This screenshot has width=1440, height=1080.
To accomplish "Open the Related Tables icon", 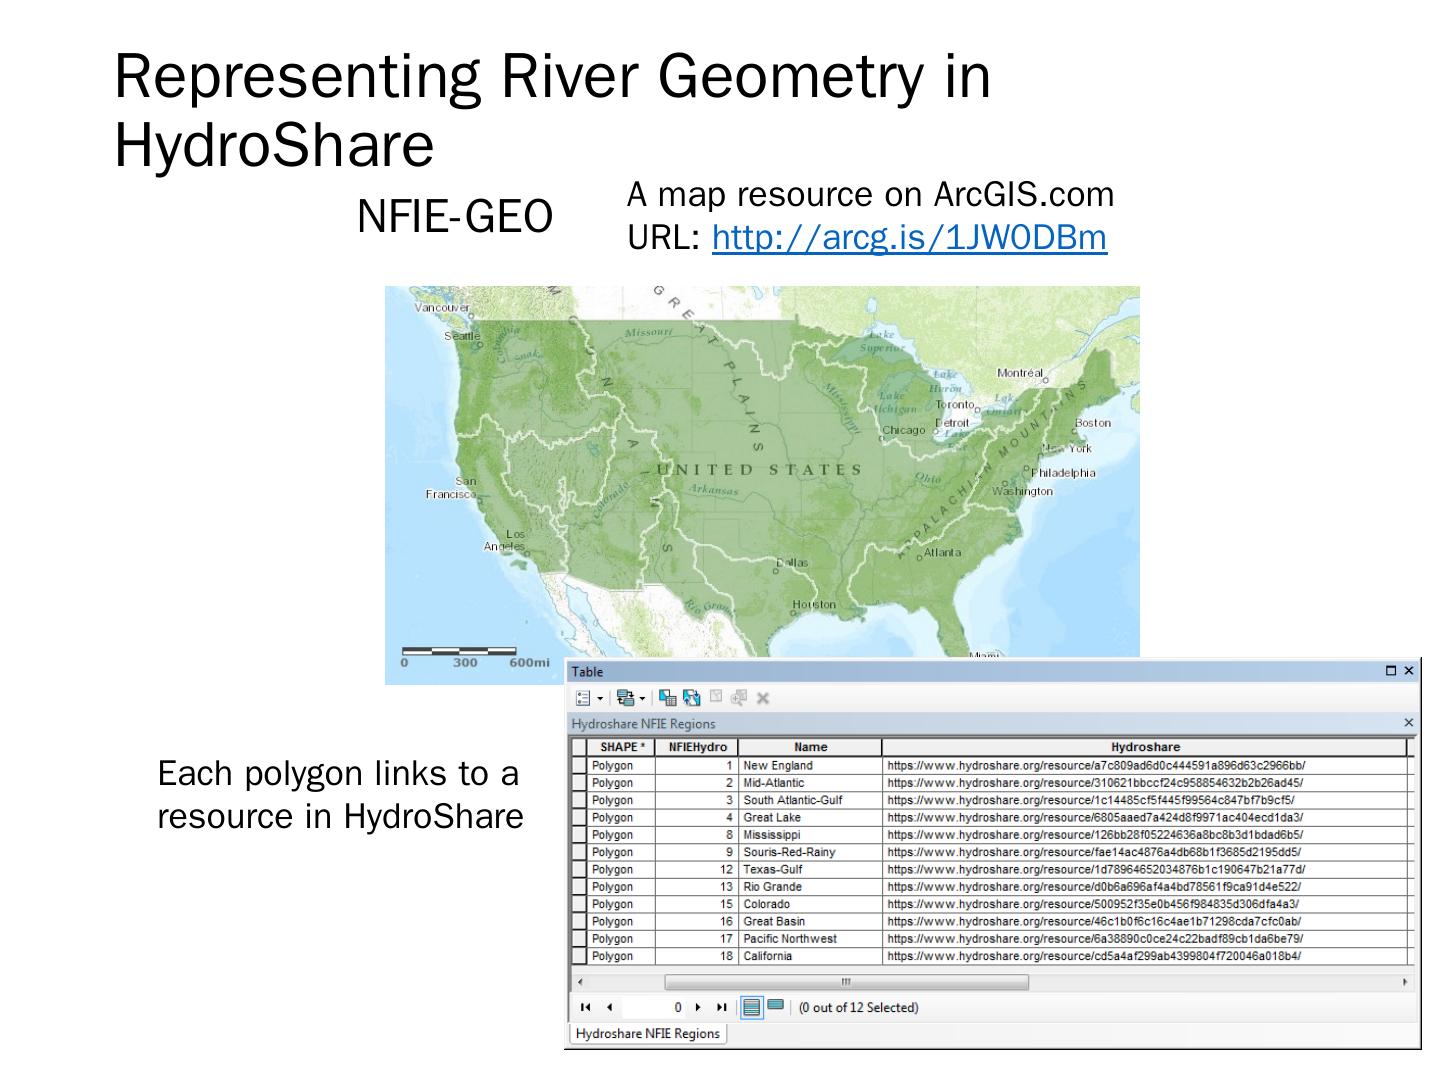I will (625, 698).
